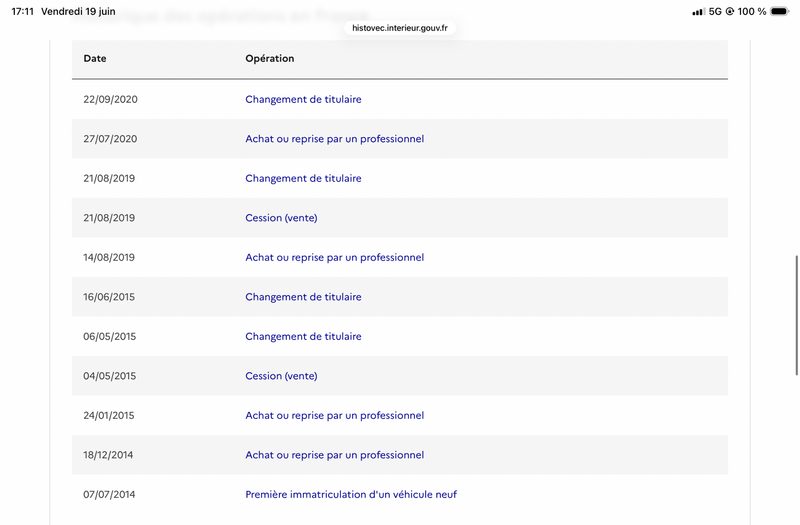Open the 21/08/2019 Cession (vente) link
Screen dimensions: 800x525
(x=281, y=218)
